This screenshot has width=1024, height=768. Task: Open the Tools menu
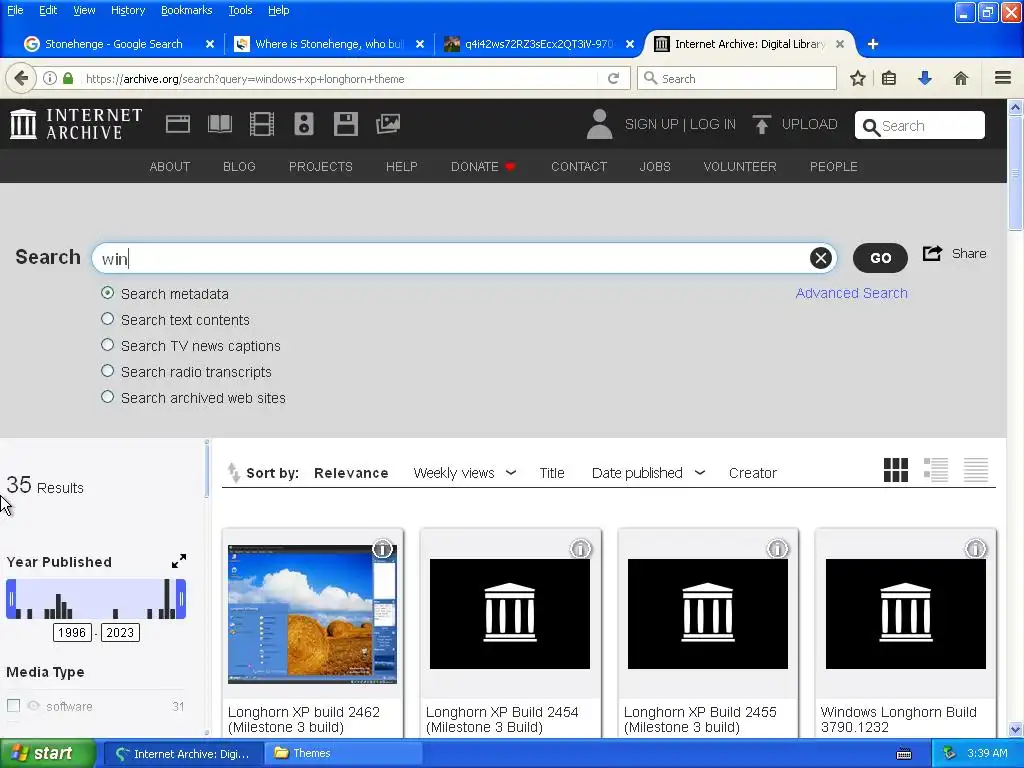tap(240, 10)
